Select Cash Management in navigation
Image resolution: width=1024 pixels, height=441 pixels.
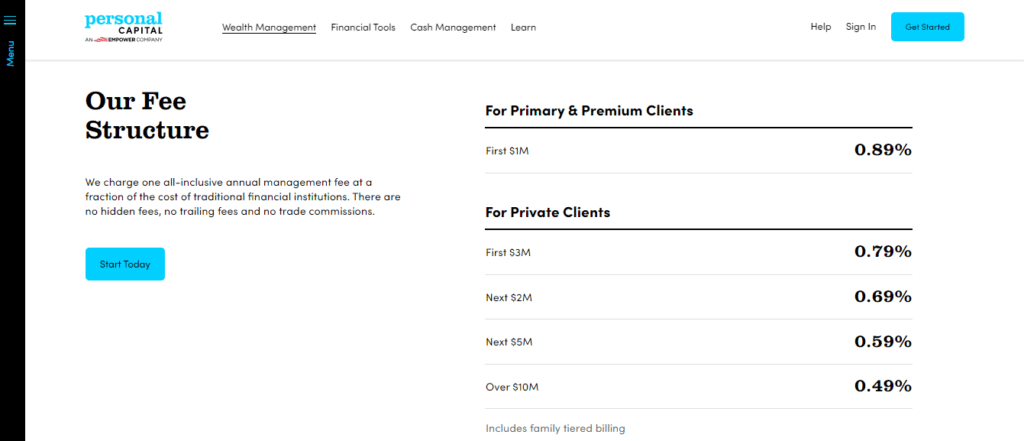pos(453,27)
